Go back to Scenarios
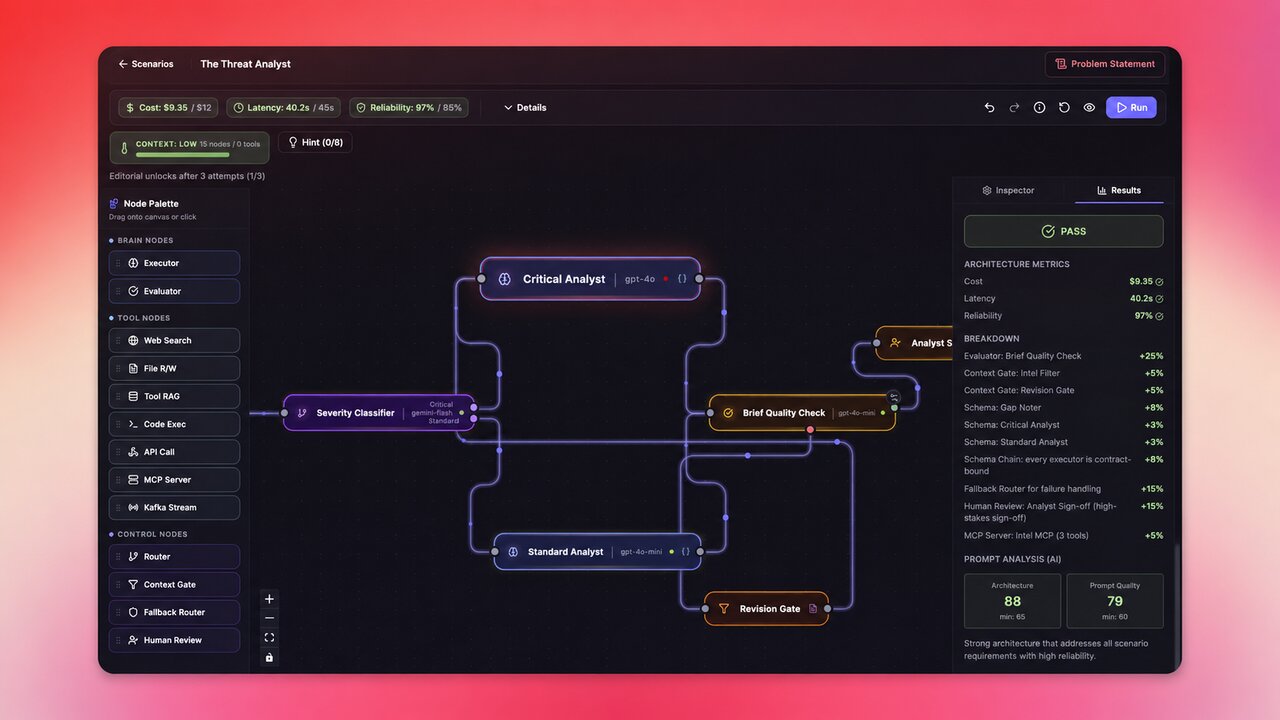This screenshot has height=720, width=1280. (x=146, y=64)
